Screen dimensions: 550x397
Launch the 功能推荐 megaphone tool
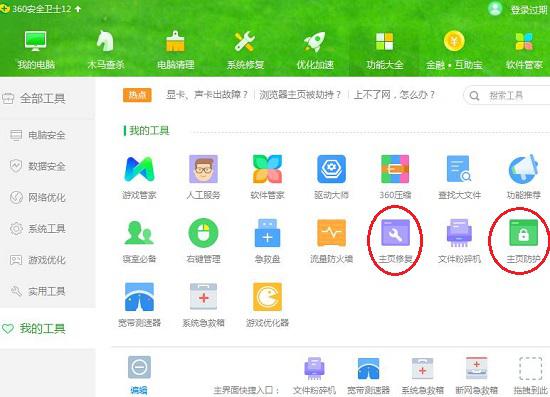523,177
